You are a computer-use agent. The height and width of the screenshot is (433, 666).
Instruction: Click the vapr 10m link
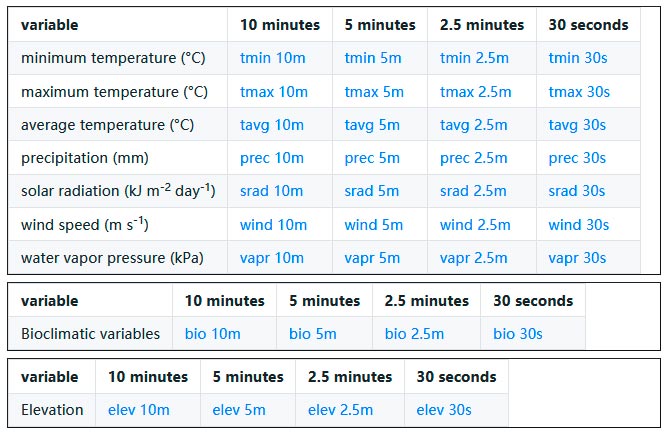pyautogui.click(x=272, y=258)
